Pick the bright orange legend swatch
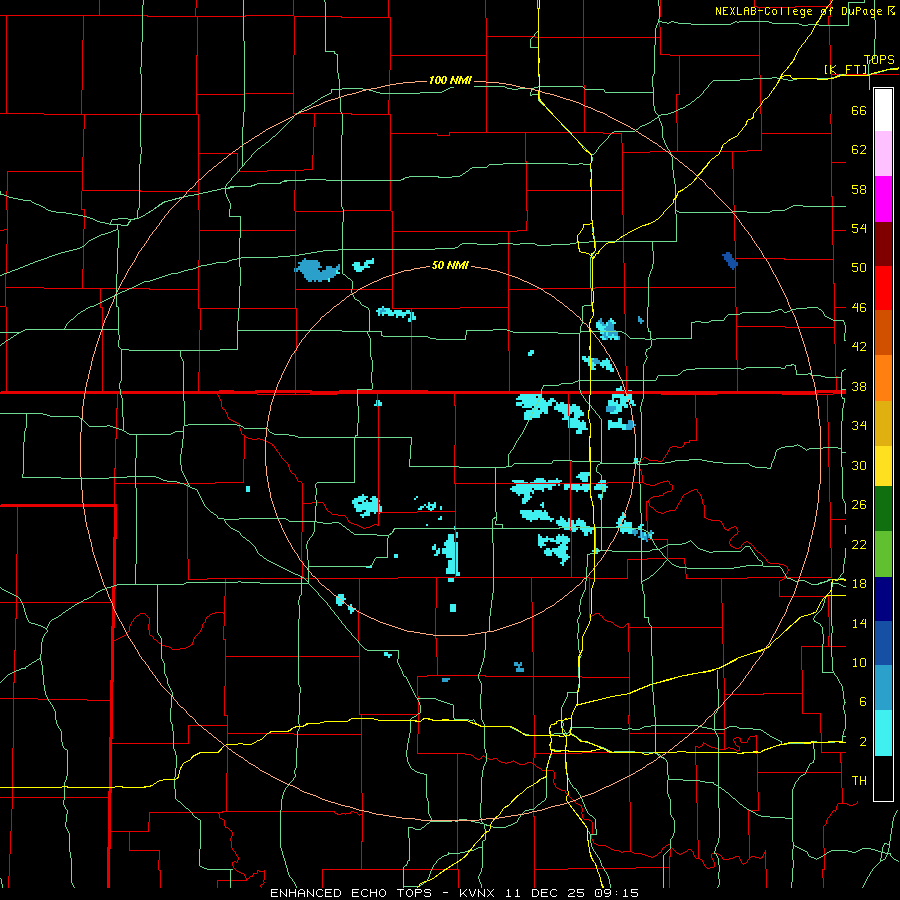 pyautogui.click(x=883, y=378)
